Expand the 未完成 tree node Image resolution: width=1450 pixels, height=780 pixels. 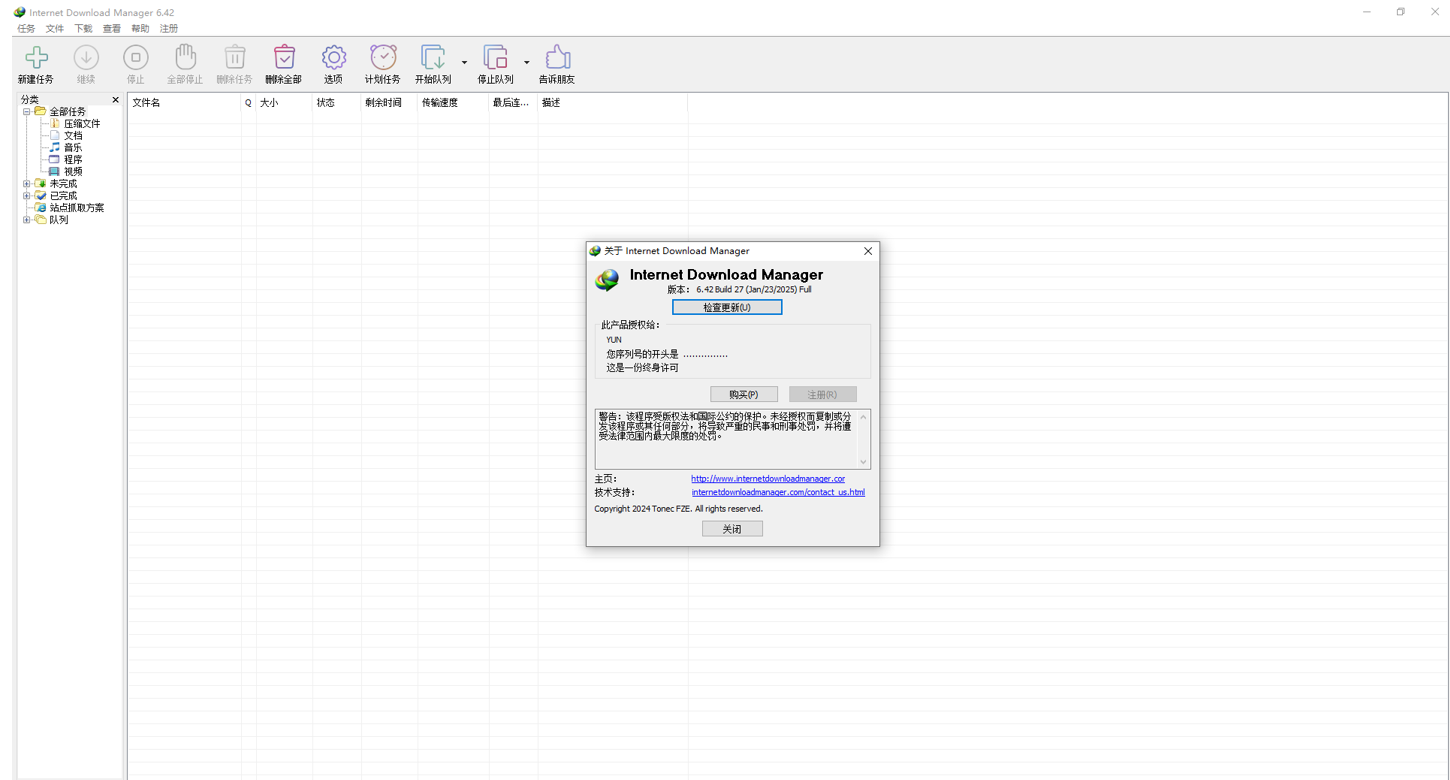[27, 184]
